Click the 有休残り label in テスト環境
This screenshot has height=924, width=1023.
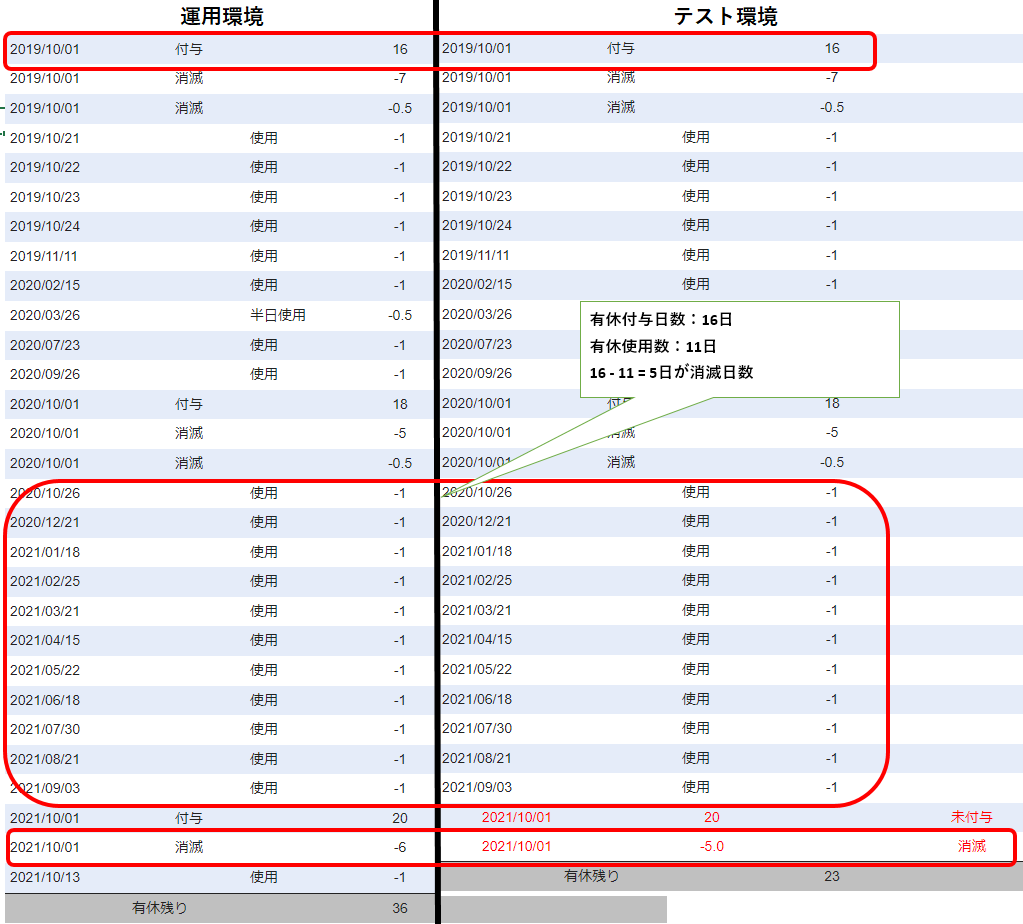click(x=592, y=876)
